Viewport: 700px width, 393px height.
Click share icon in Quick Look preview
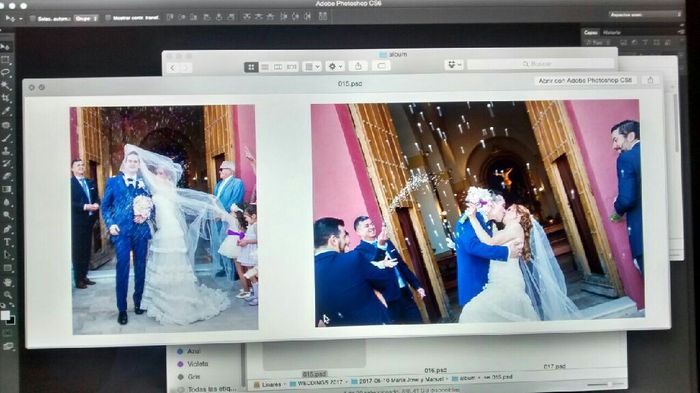tap(650, 80)
